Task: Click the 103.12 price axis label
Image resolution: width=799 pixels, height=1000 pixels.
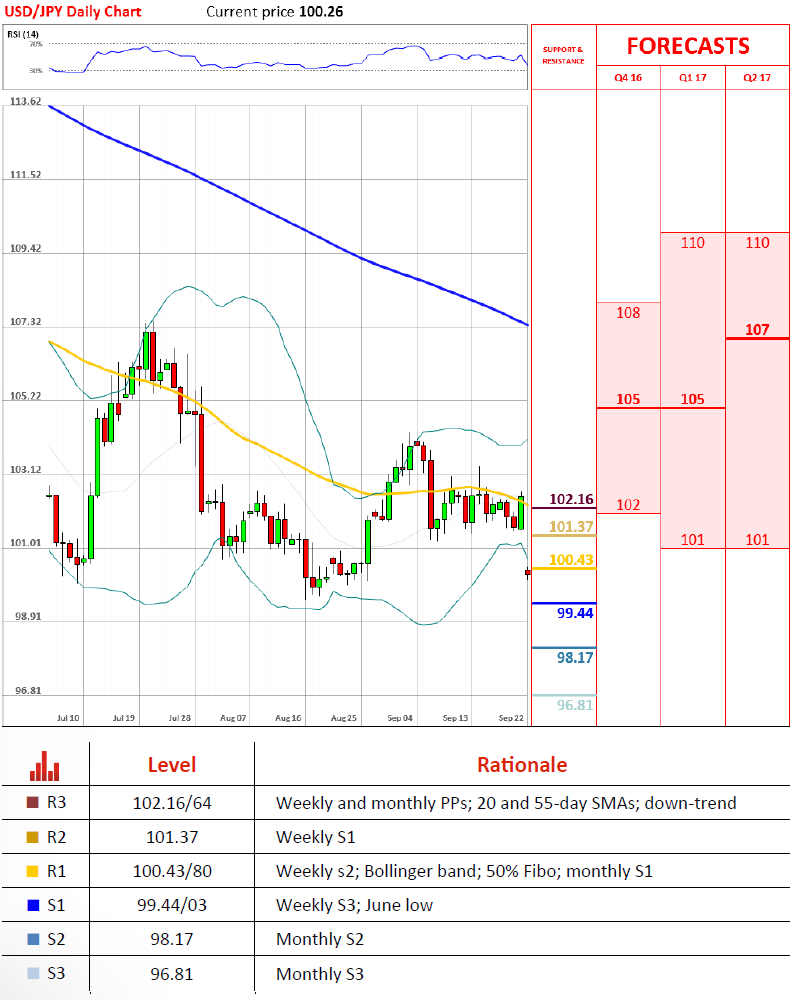Action: pyautogui.click(x=26, y=469)
